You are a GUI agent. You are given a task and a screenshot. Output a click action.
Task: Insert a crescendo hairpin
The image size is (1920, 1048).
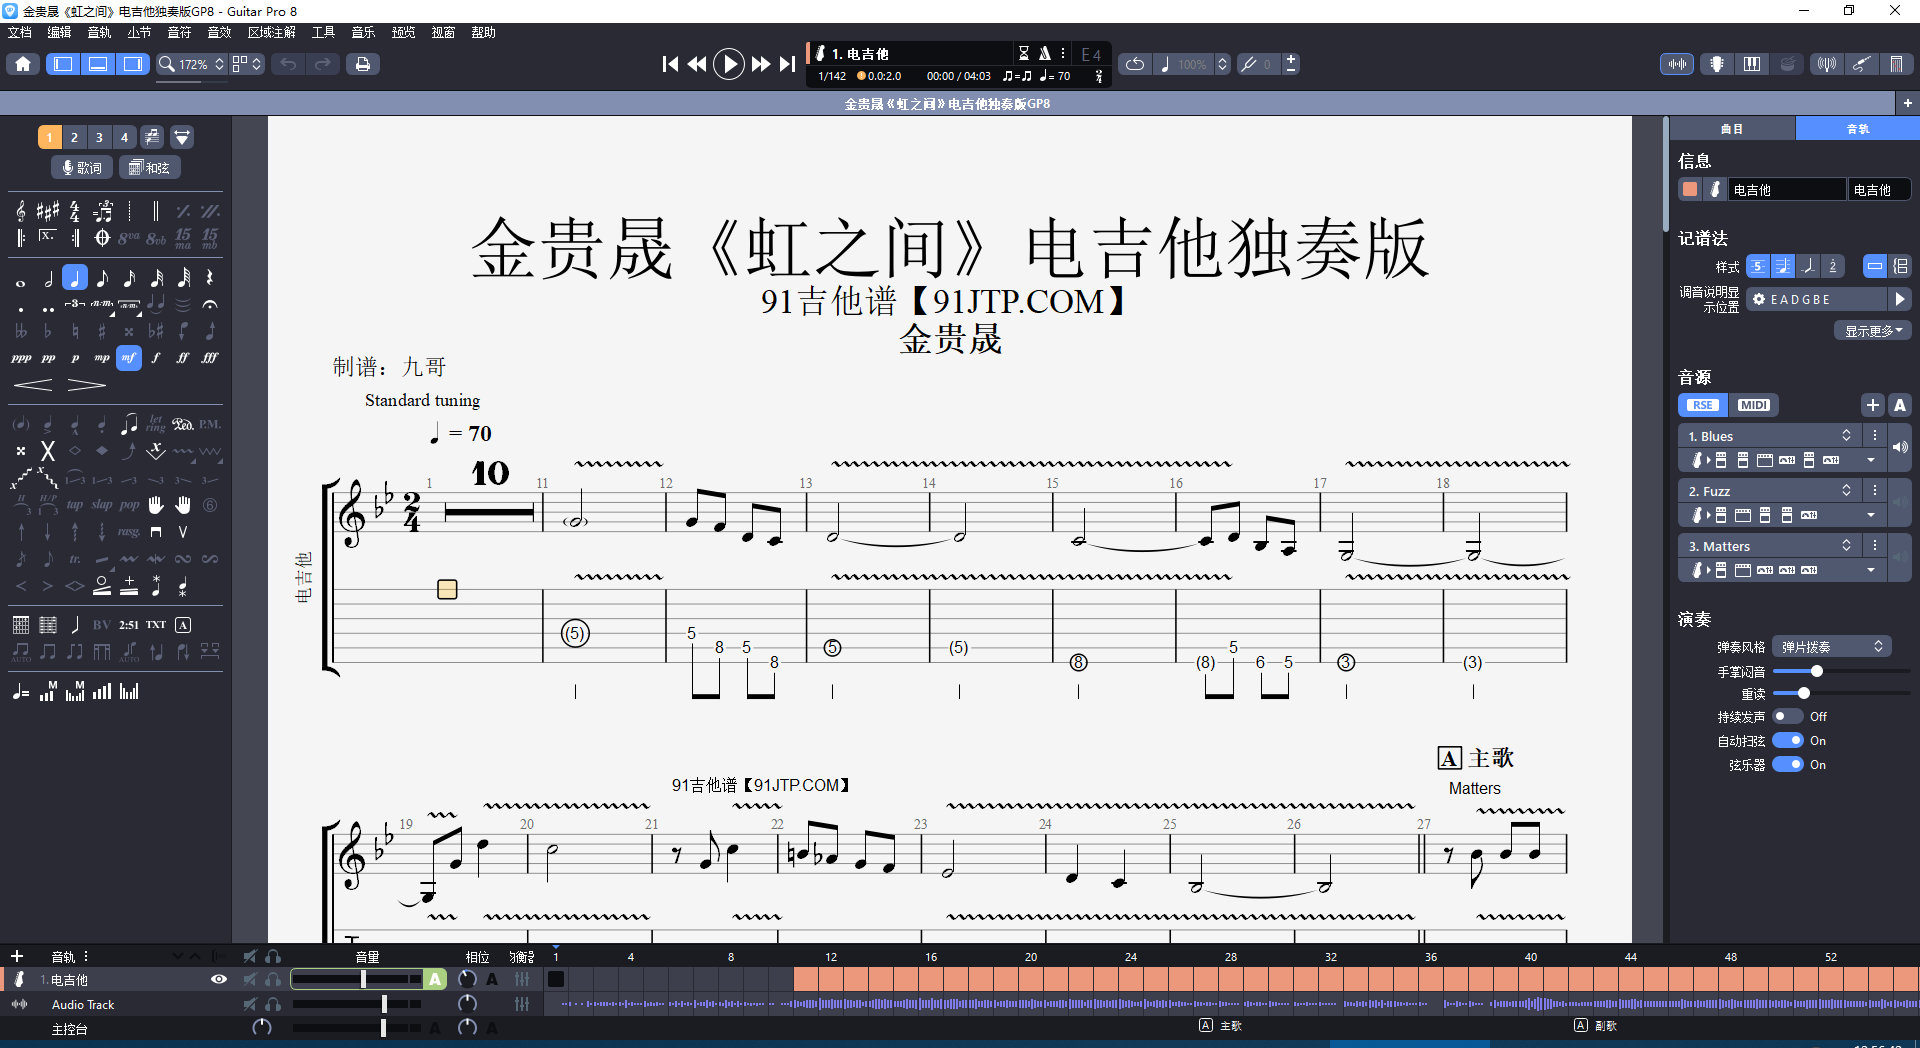coord(33,385)
